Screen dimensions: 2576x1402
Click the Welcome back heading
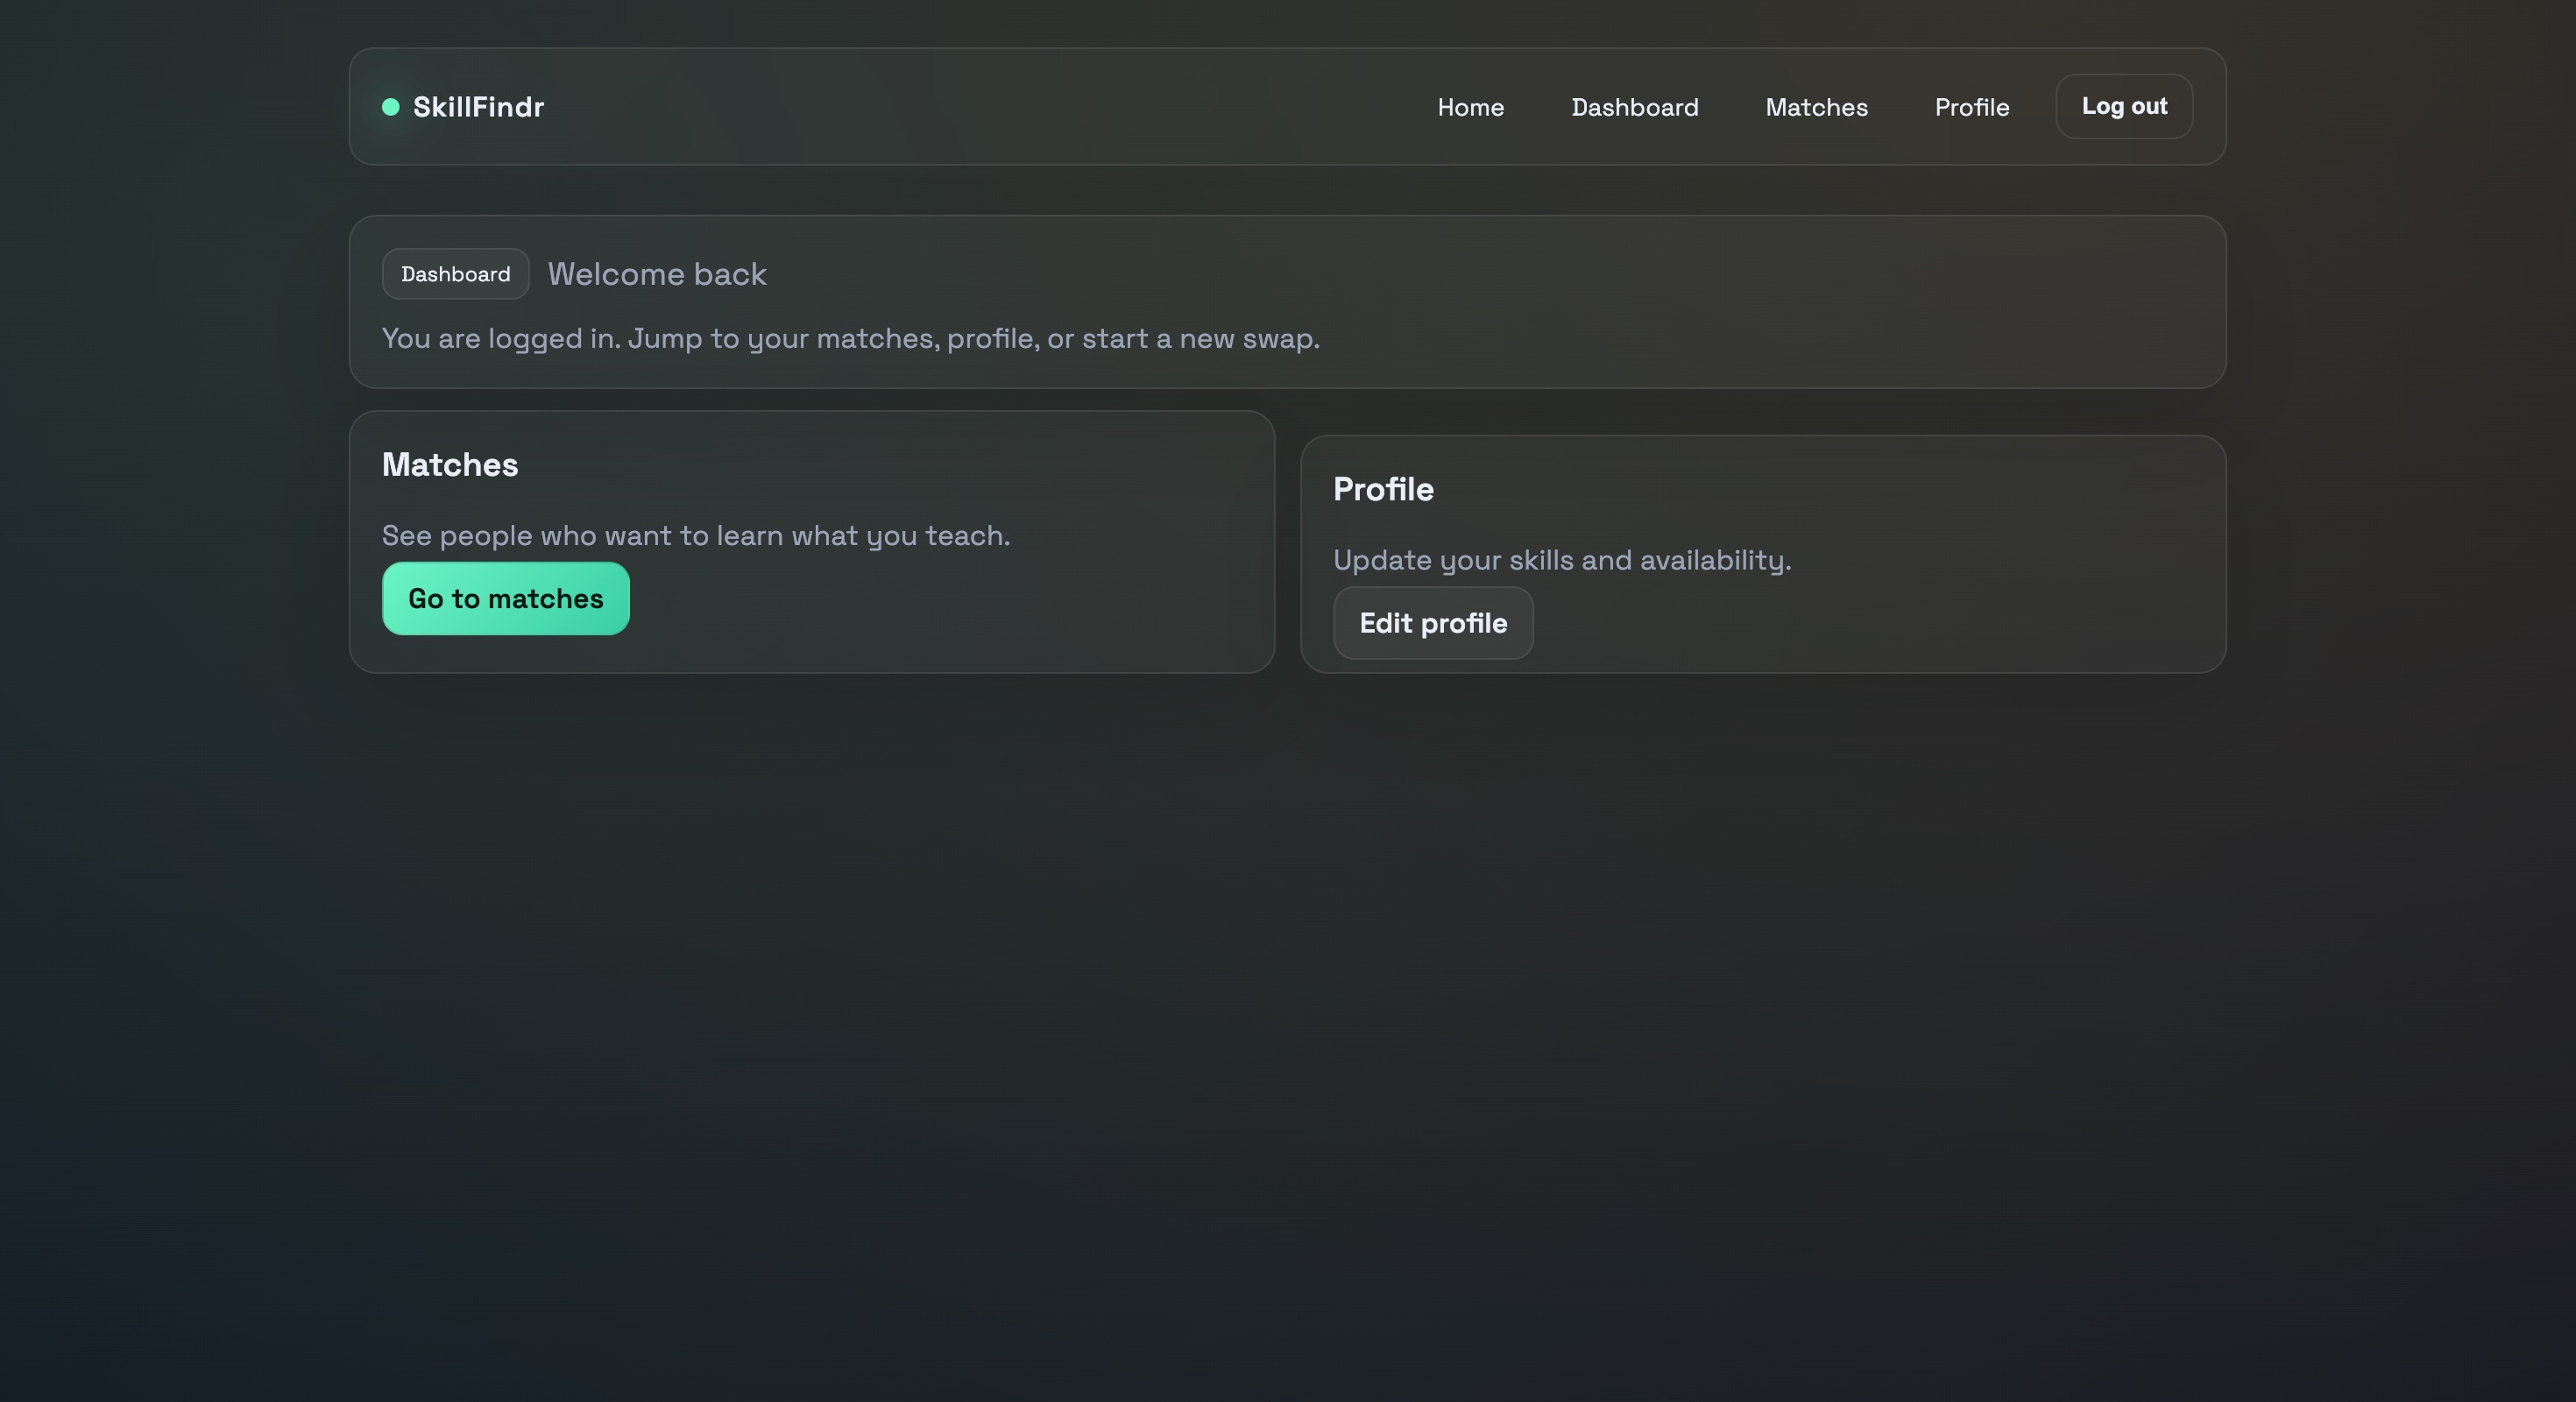[x=657, y=274]
